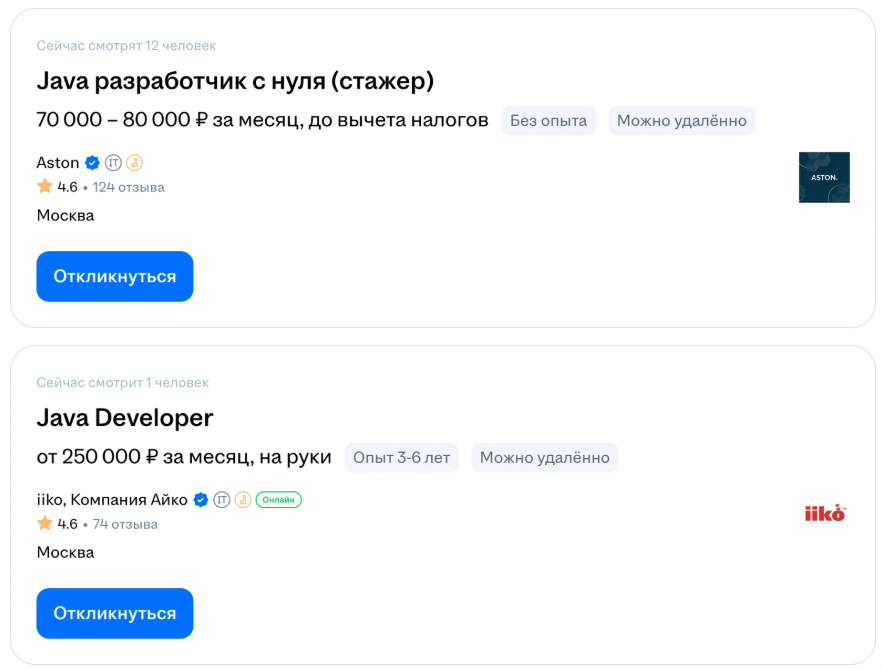Viewport: 883px width, 670px height.
Task: Visit 'iiko, Компания Айко' employer page
Action: (x=112, y=500)
